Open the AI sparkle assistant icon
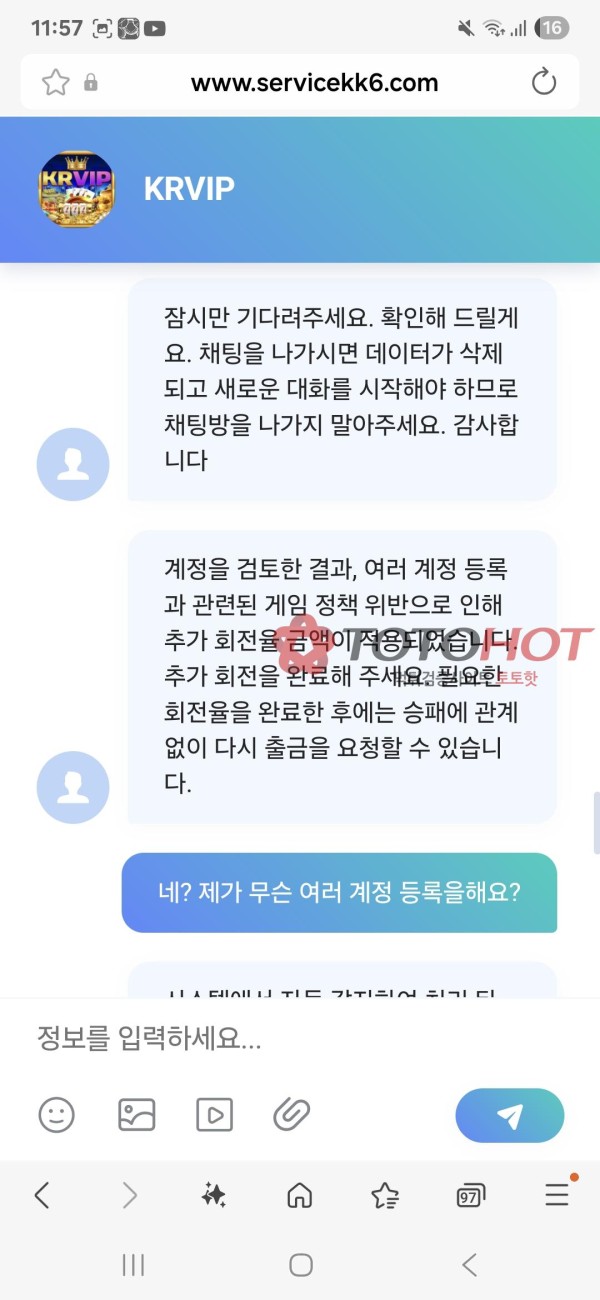 pos(213,1194)
